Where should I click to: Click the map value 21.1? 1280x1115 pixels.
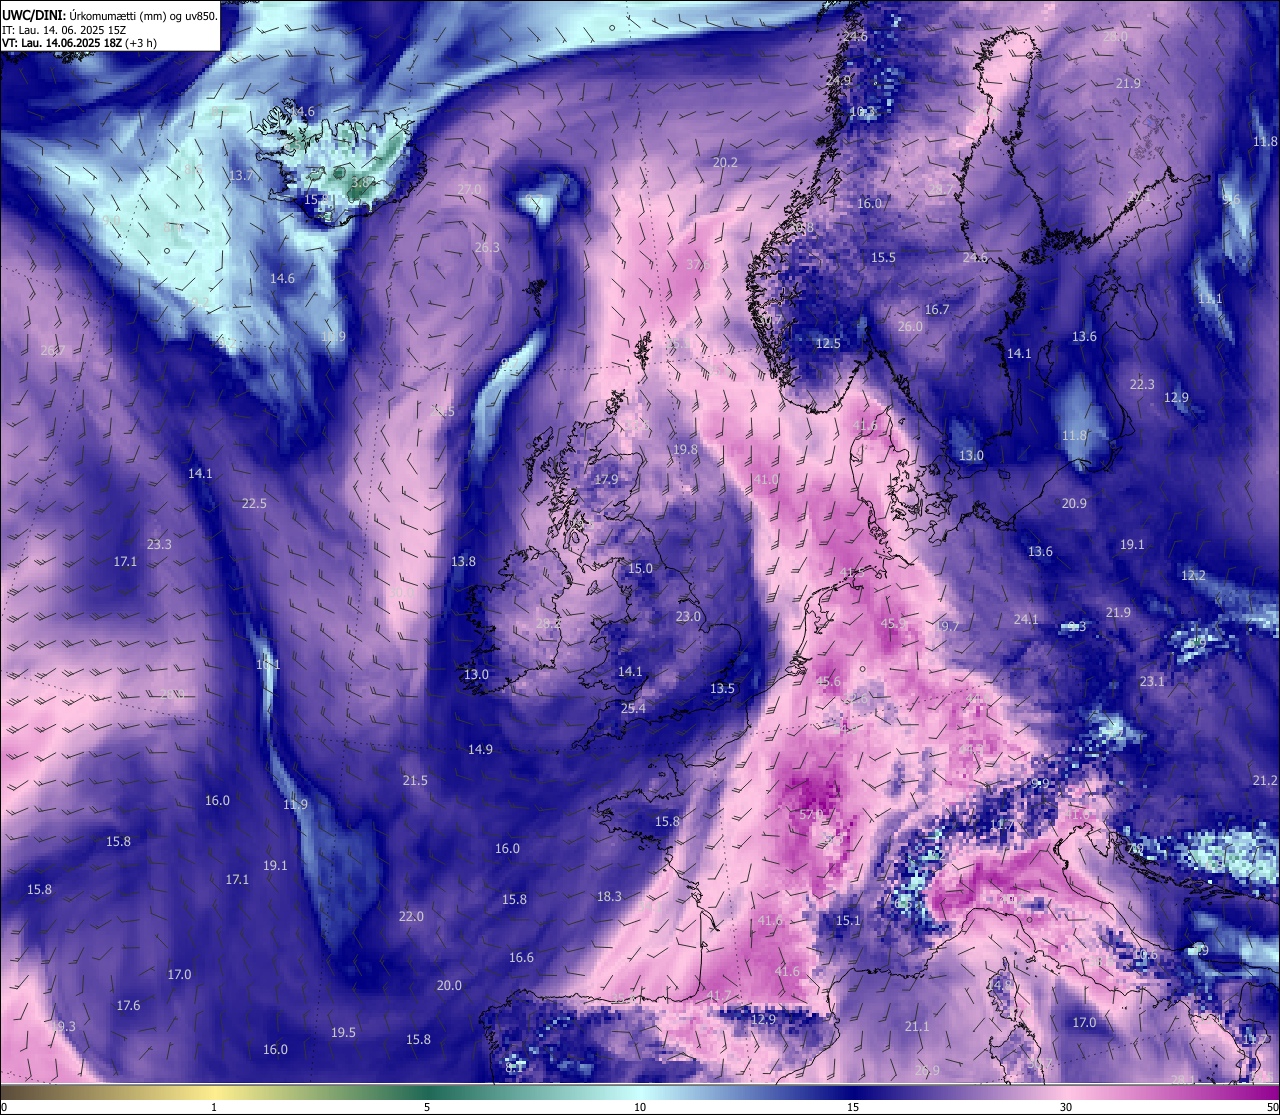[917, 1027]
